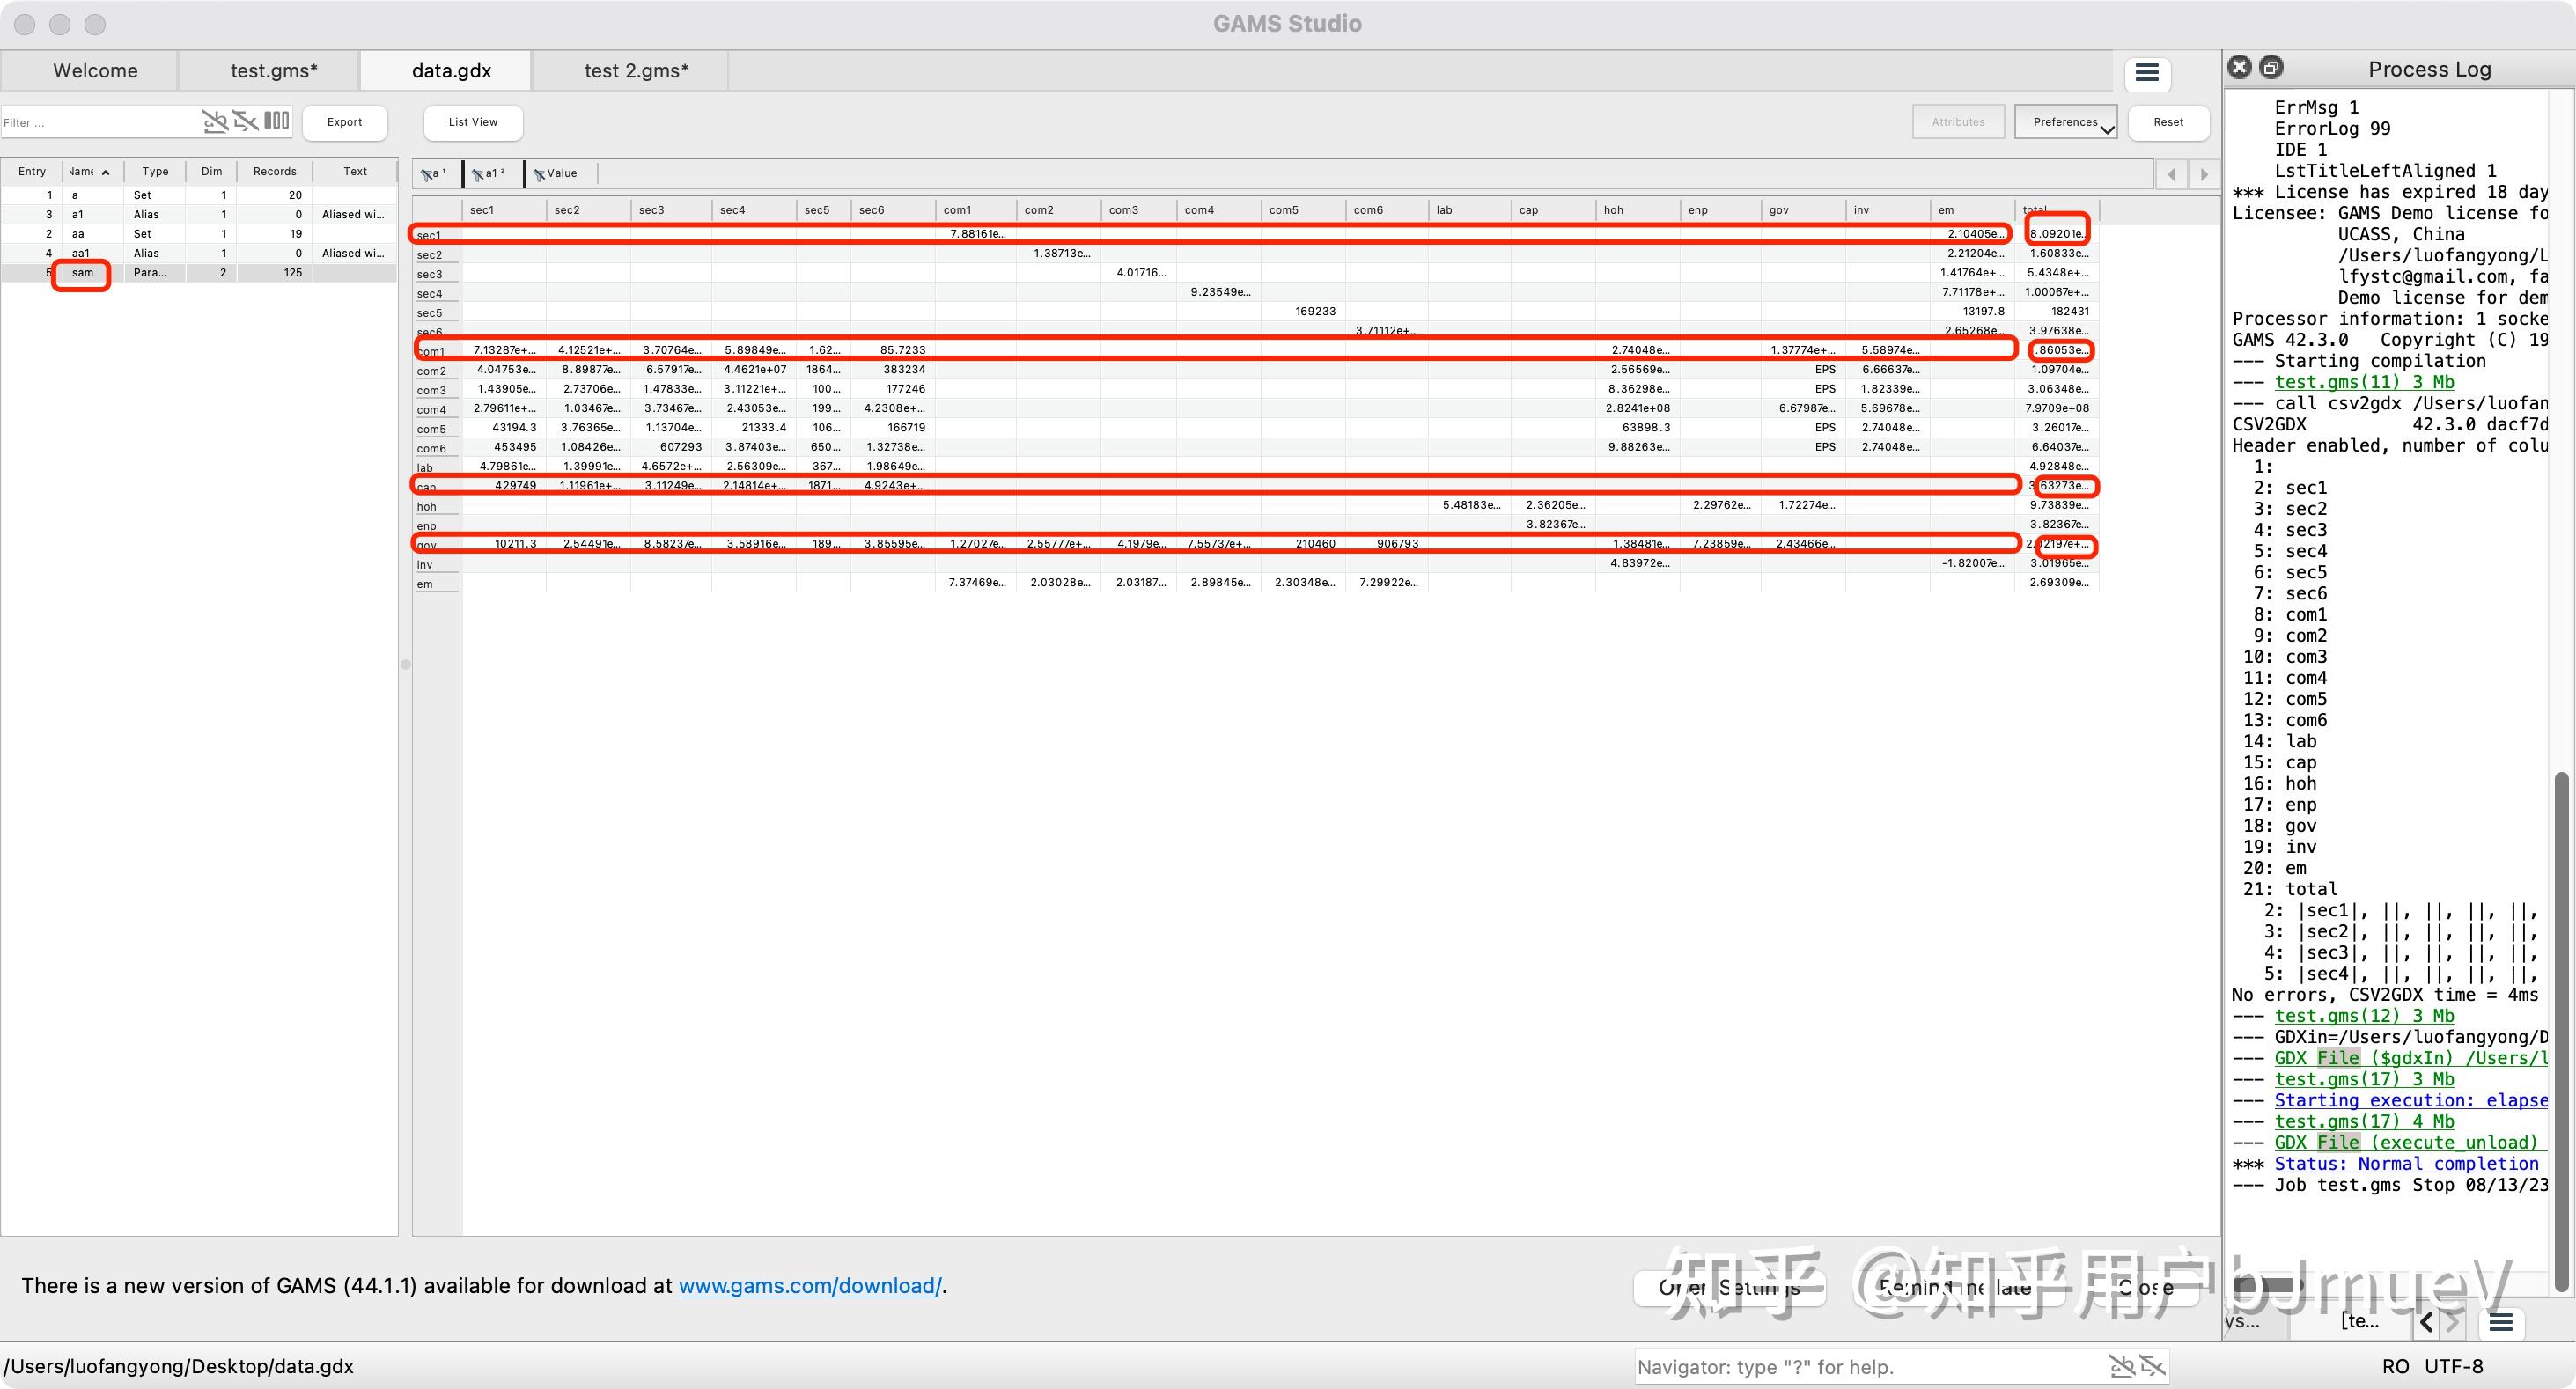This screenshot has height=1389, width=2576.
Task: Switch to the test.gms tab
Action: click(273, 71)
